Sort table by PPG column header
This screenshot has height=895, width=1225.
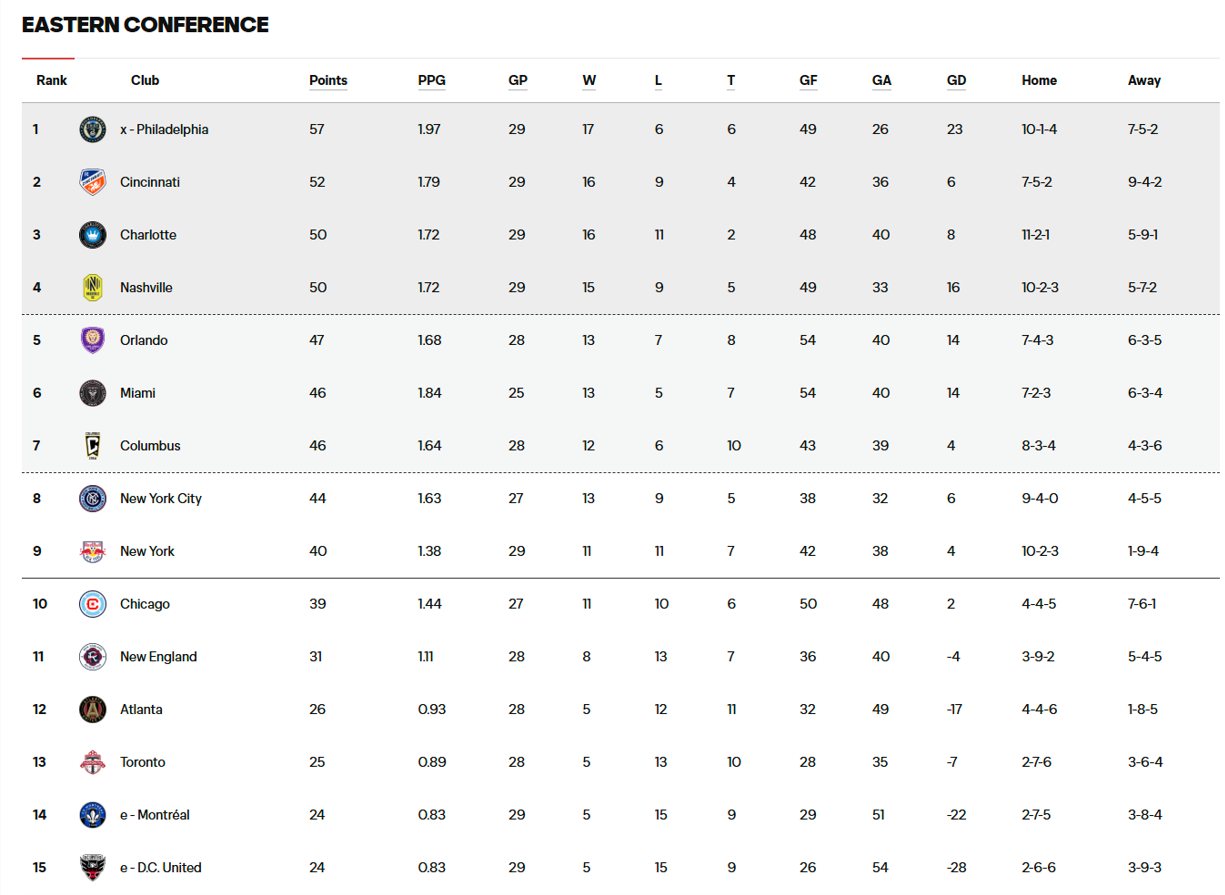[432, 81]
